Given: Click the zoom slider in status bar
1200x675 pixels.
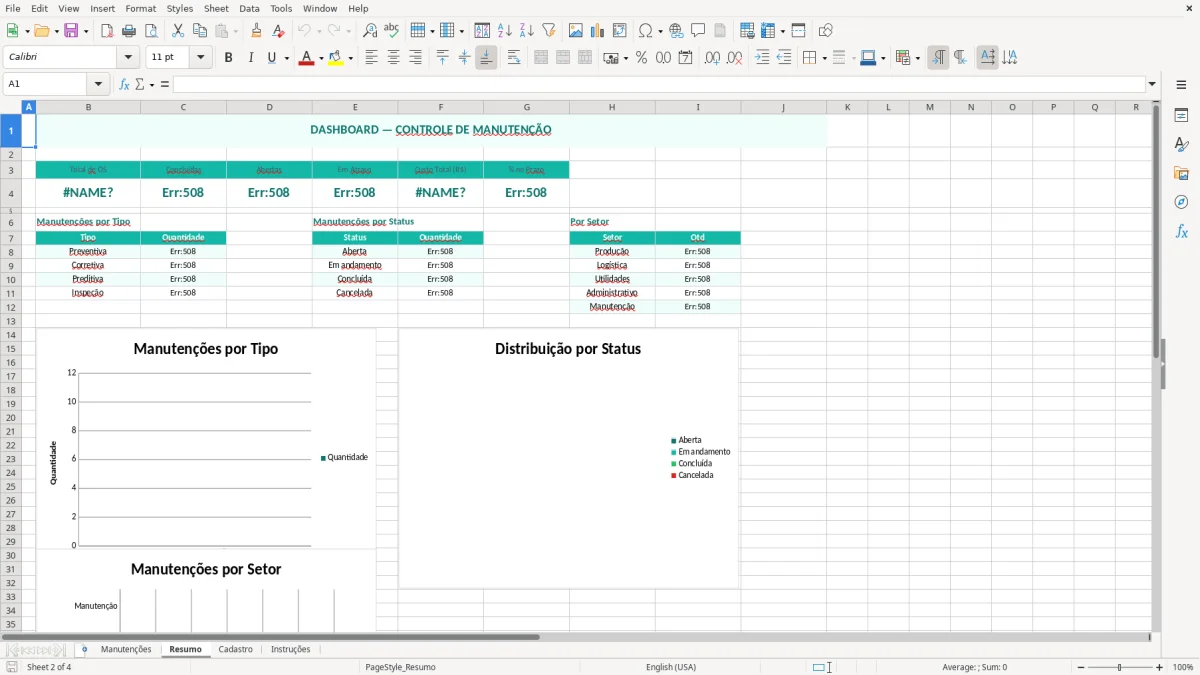Looking at the screenshot, I should tap(1120, 667).
